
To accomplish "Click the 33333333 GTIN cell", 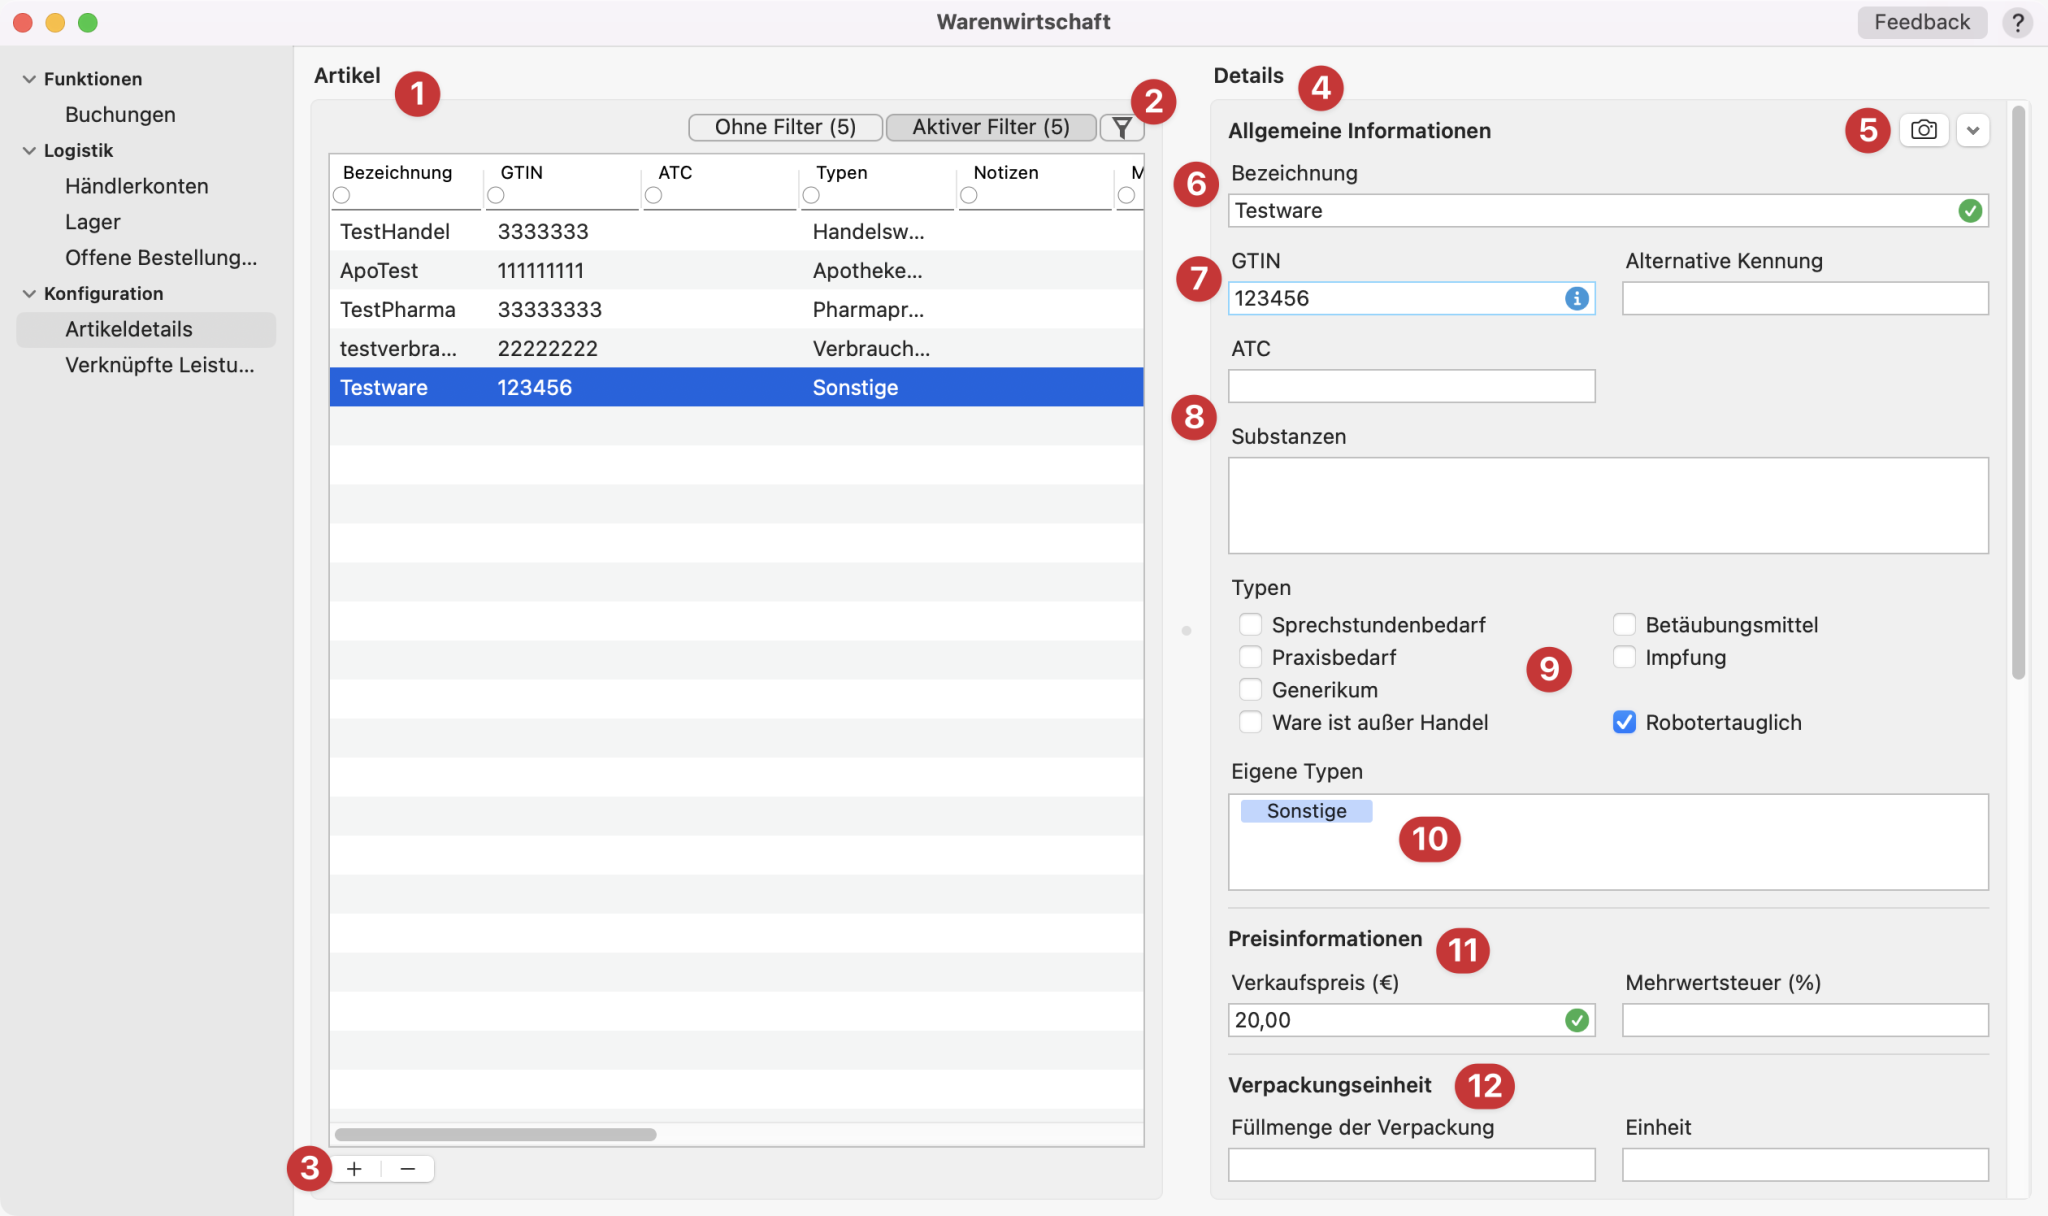I will tap(550, 309).
